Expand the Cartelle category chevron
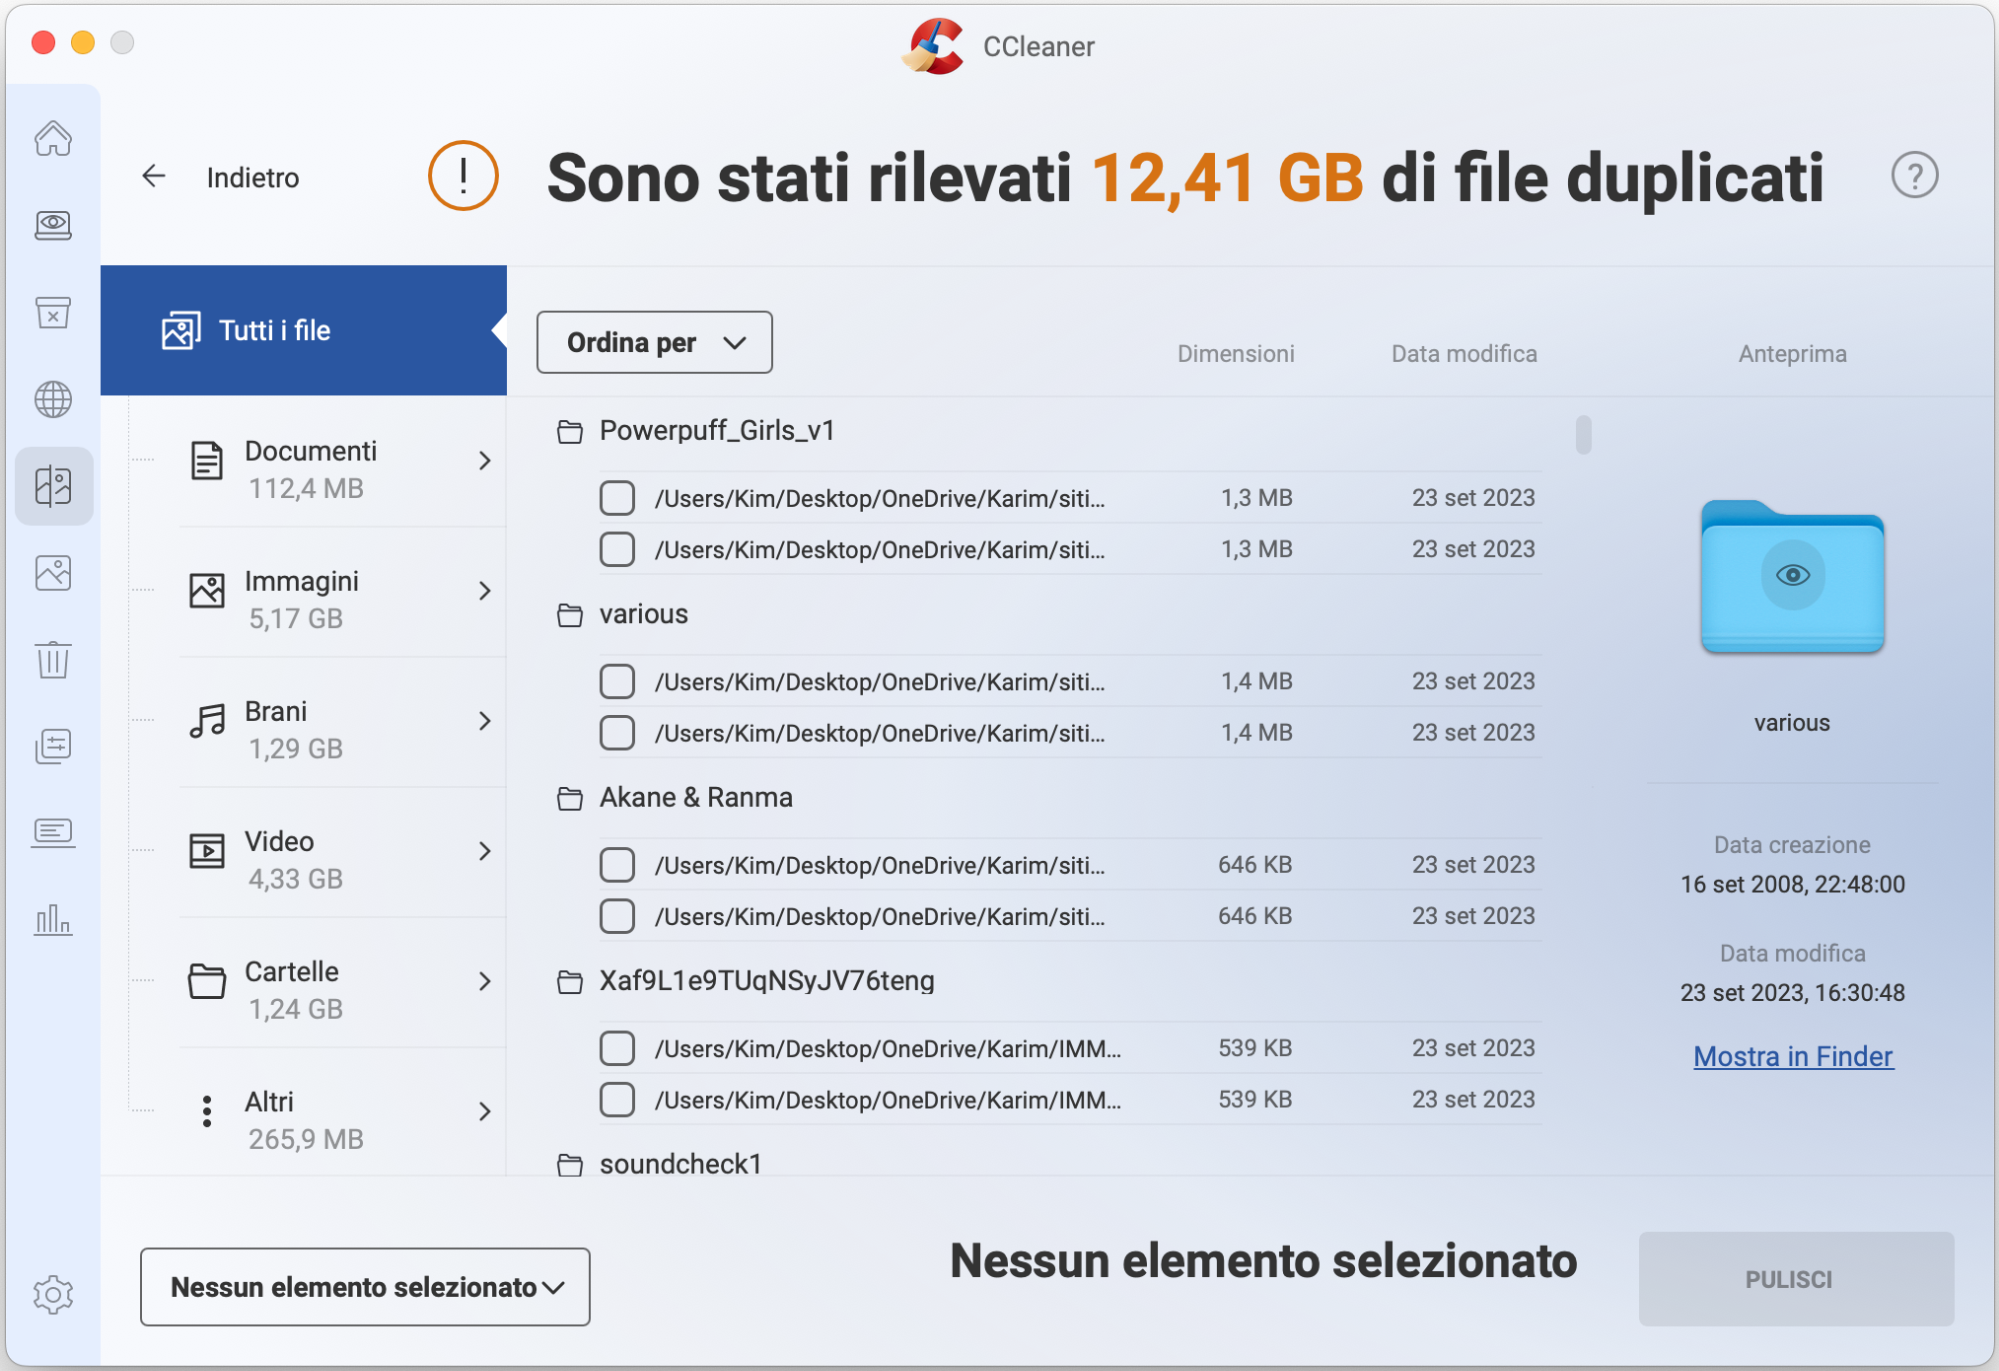The image size is (1999, 1371). [485, 981]
